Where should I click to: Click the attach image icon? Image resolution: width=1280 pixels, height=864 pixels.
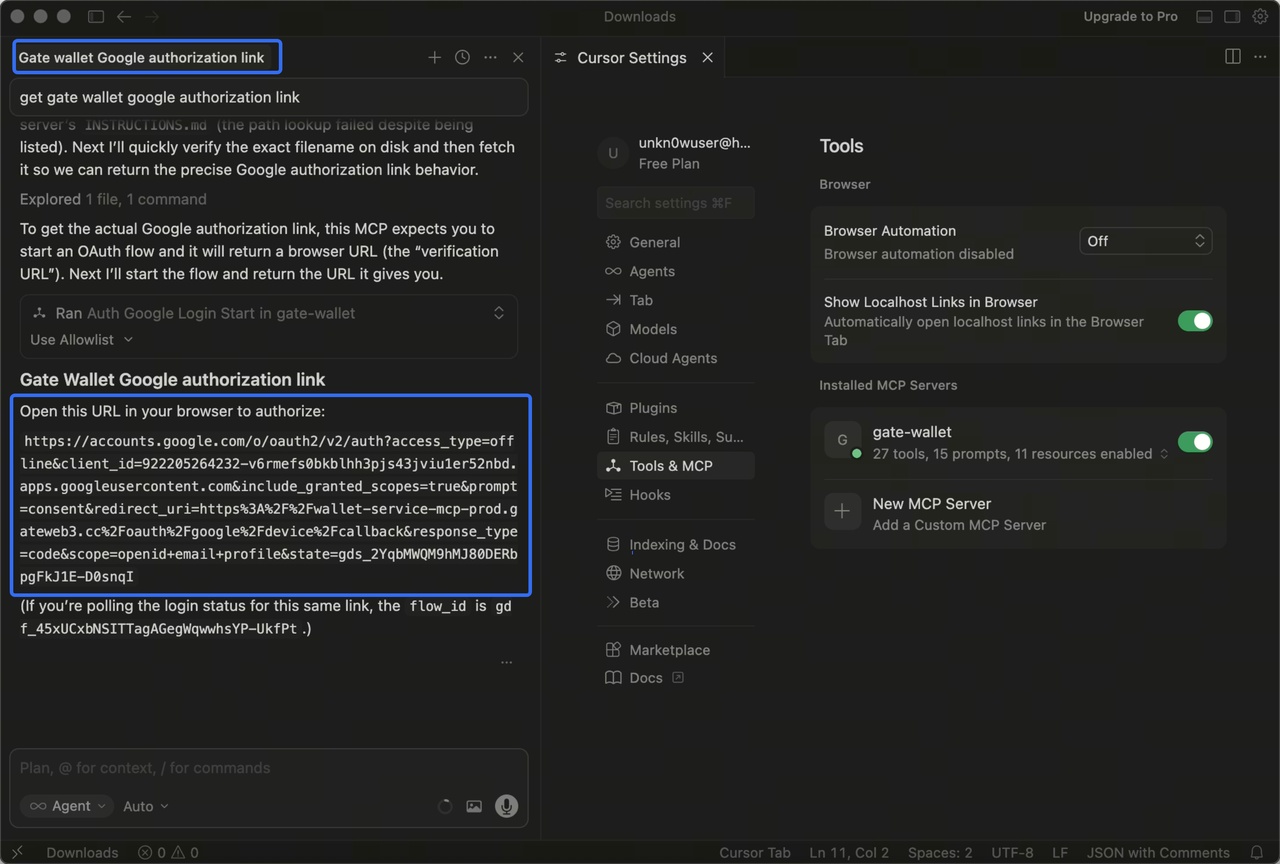click(x=474, y=806)
